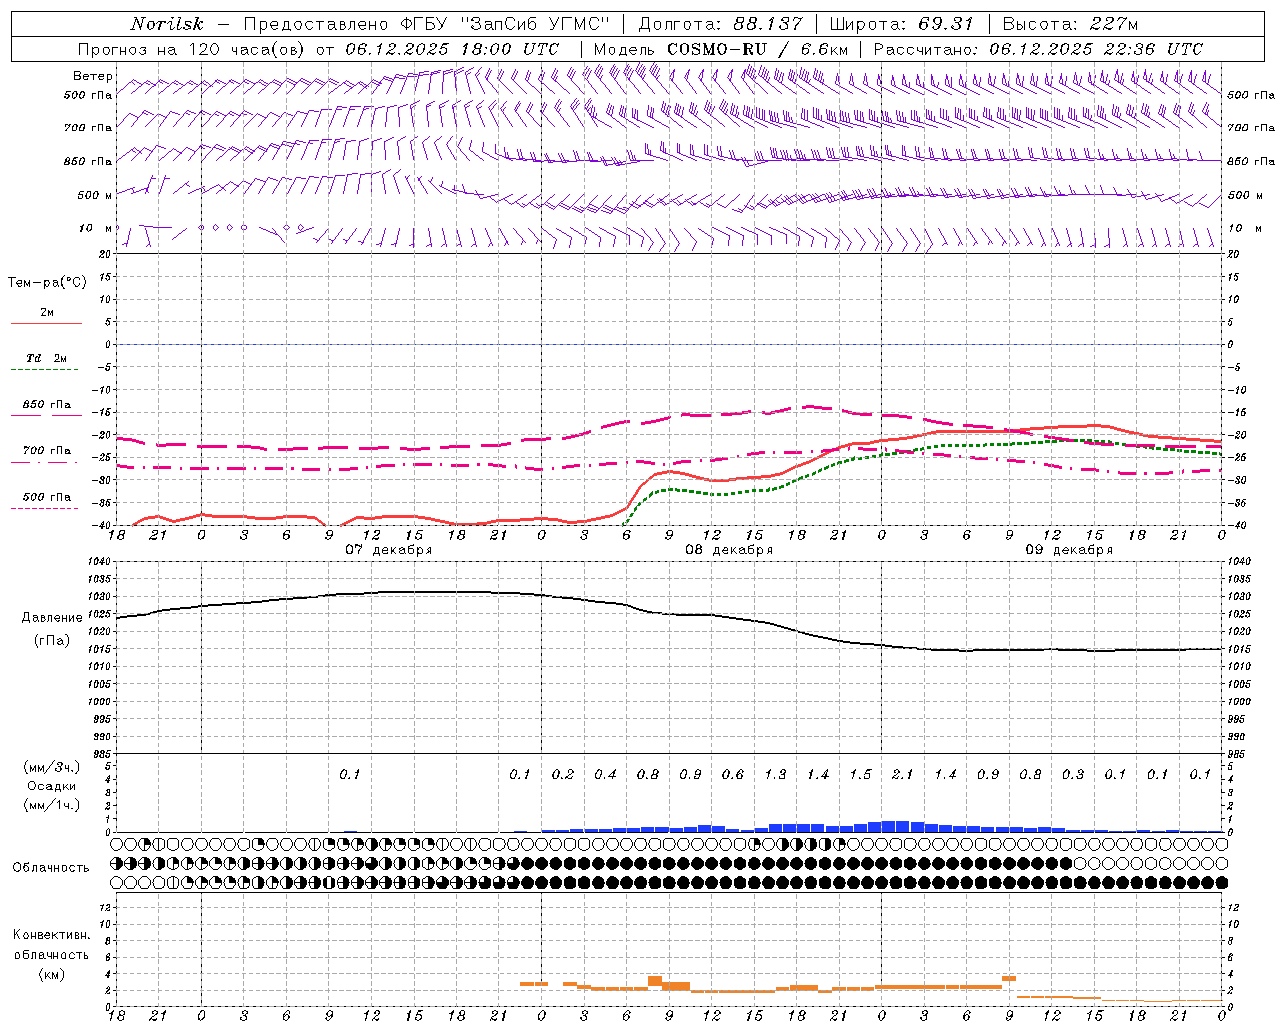Click the 0.6 precipitation value

tap(733, 774)
